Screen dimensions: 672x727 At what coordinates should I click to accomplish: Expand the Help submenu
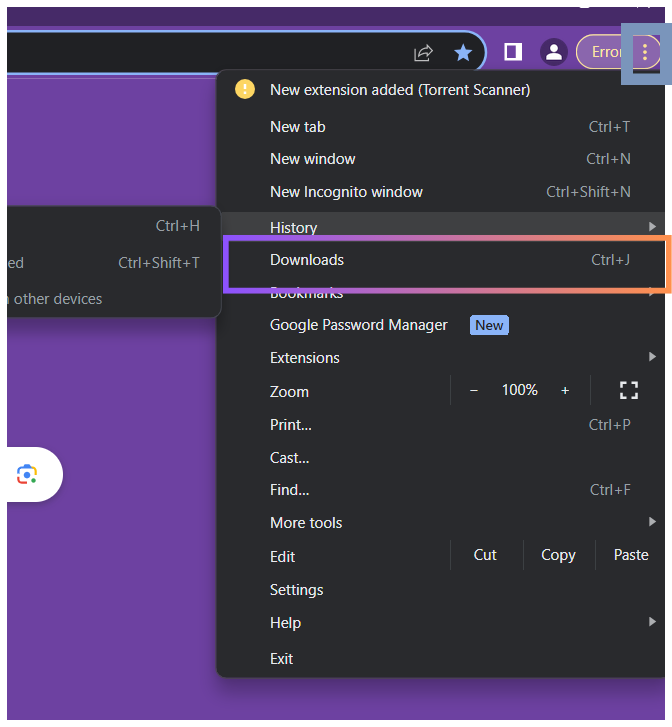point(441,623)
